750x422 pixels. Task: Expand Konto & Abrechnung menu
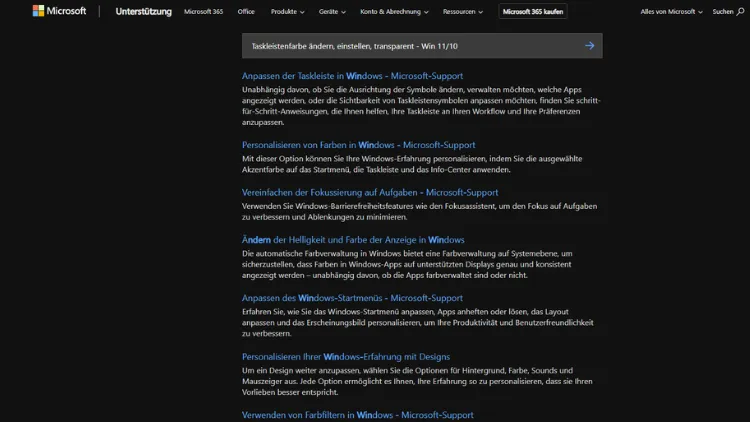(394, 11)
